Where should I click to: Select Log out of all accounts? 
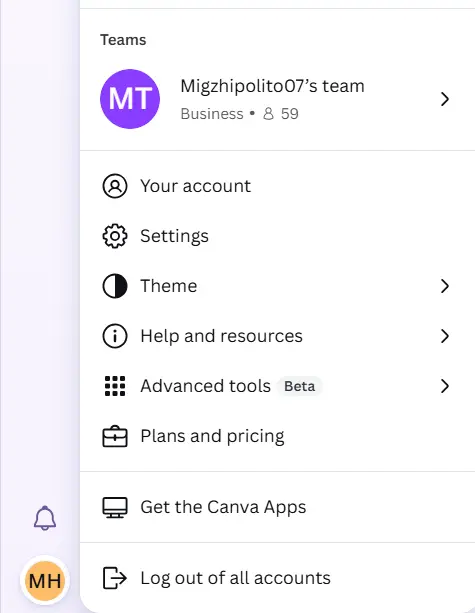coord(278,578)
